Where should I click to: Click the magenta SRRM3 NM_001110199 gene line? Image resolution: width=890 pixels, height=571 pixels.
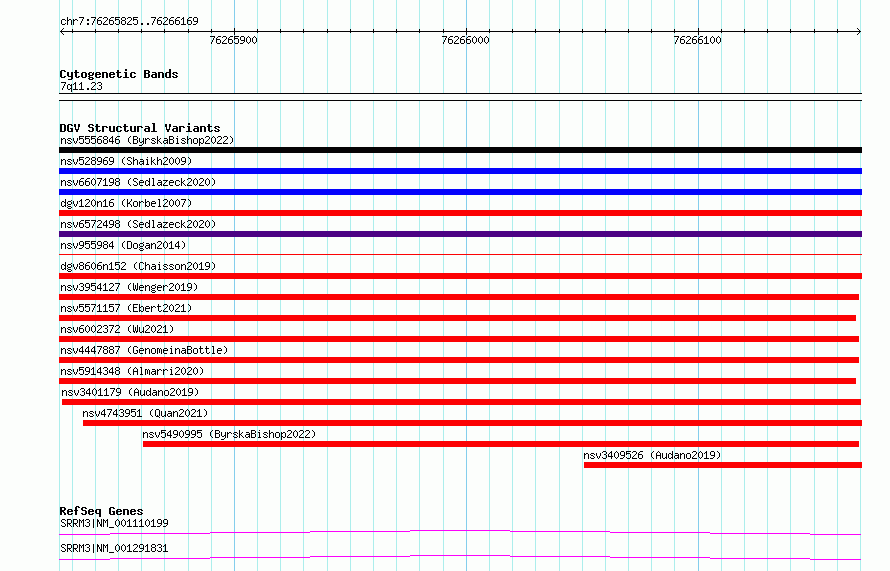460,532
